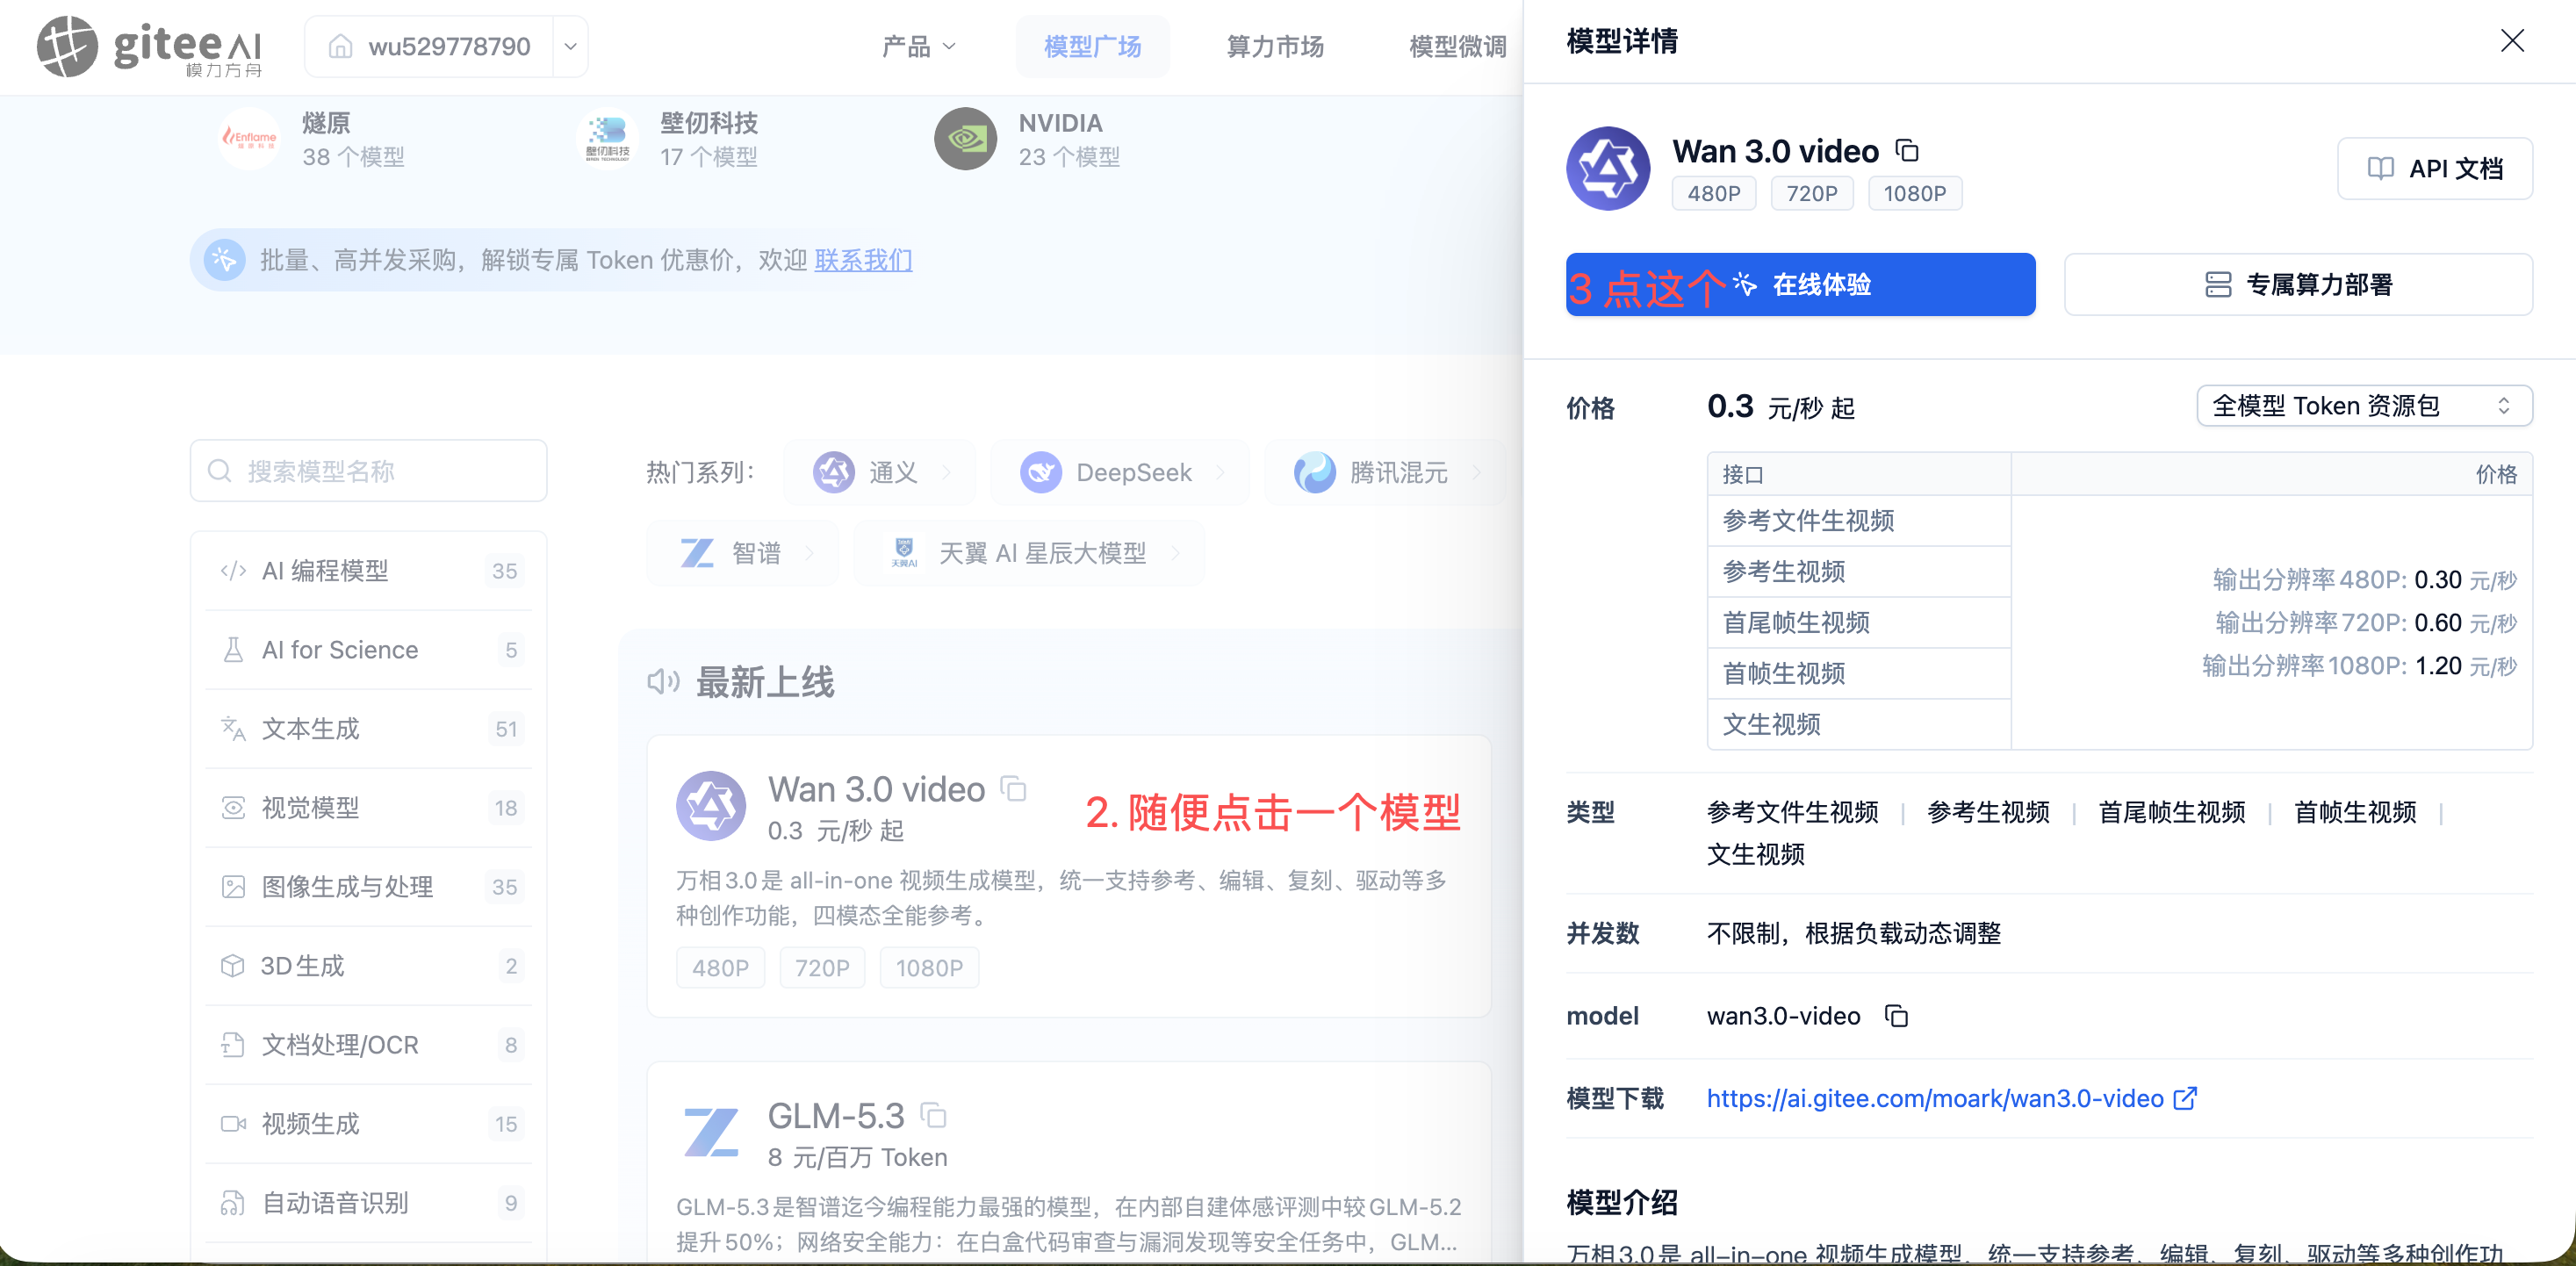Screen dimensions: 2576x1266
Task: Select the 3D 生成 category
Action: [368, 966]
